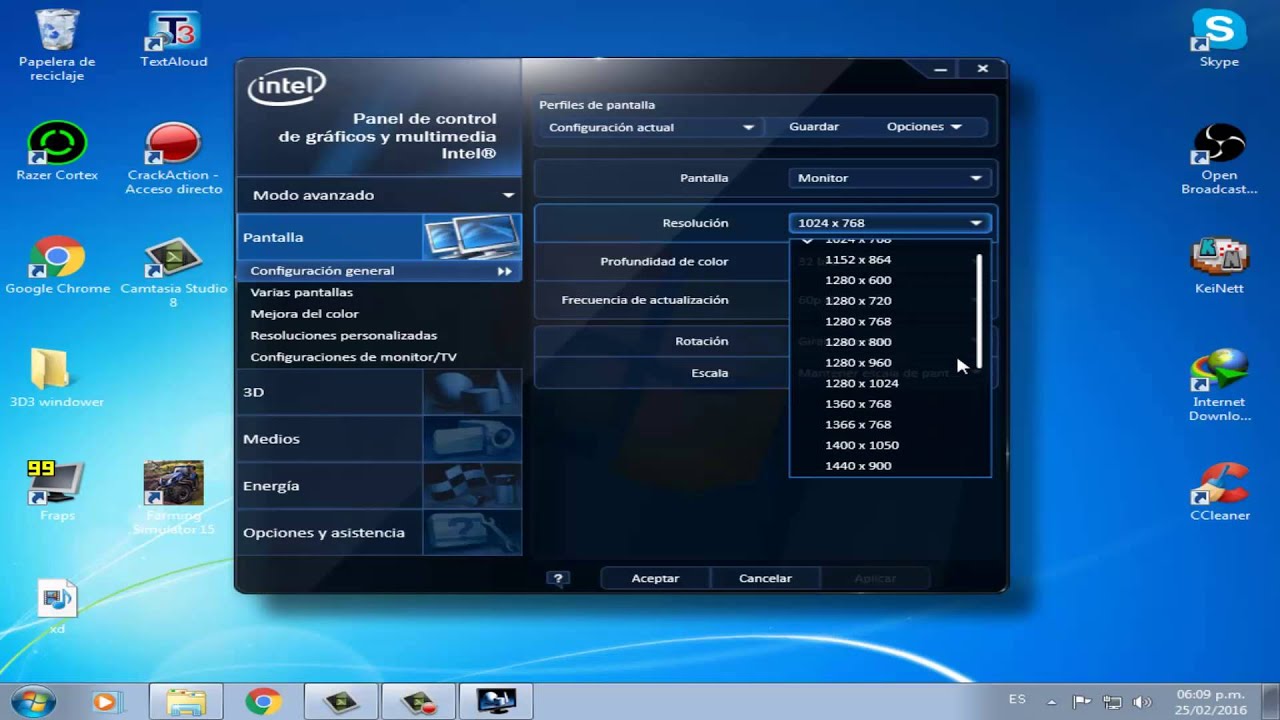Open the Open Broadcaster desktop shortcut
Screen dimensions: 1280x720
pyautogui.click(x=1219, y=158)
